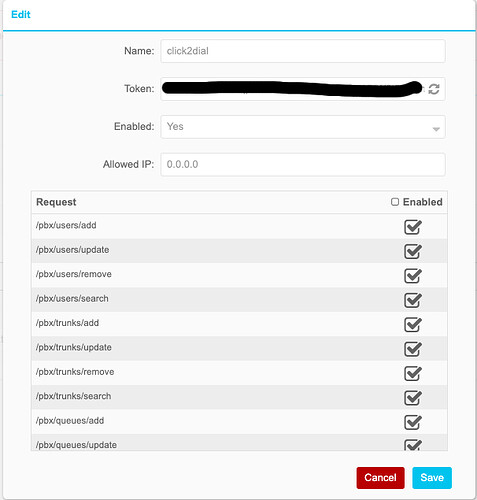Image resolution: width=477 pixels, height=500 pixels.
Task: Cancel the edit dialog
Action: [380, 478]
